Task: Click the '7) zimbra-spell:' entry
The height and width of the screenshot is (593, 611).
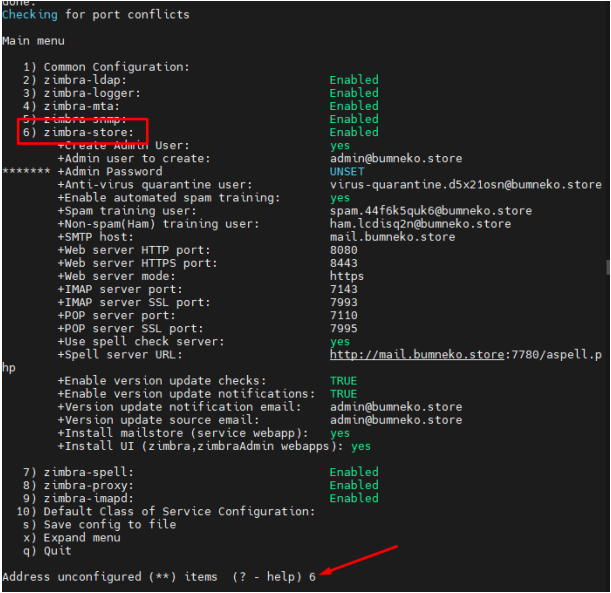Action: click(x=78, y=473)
